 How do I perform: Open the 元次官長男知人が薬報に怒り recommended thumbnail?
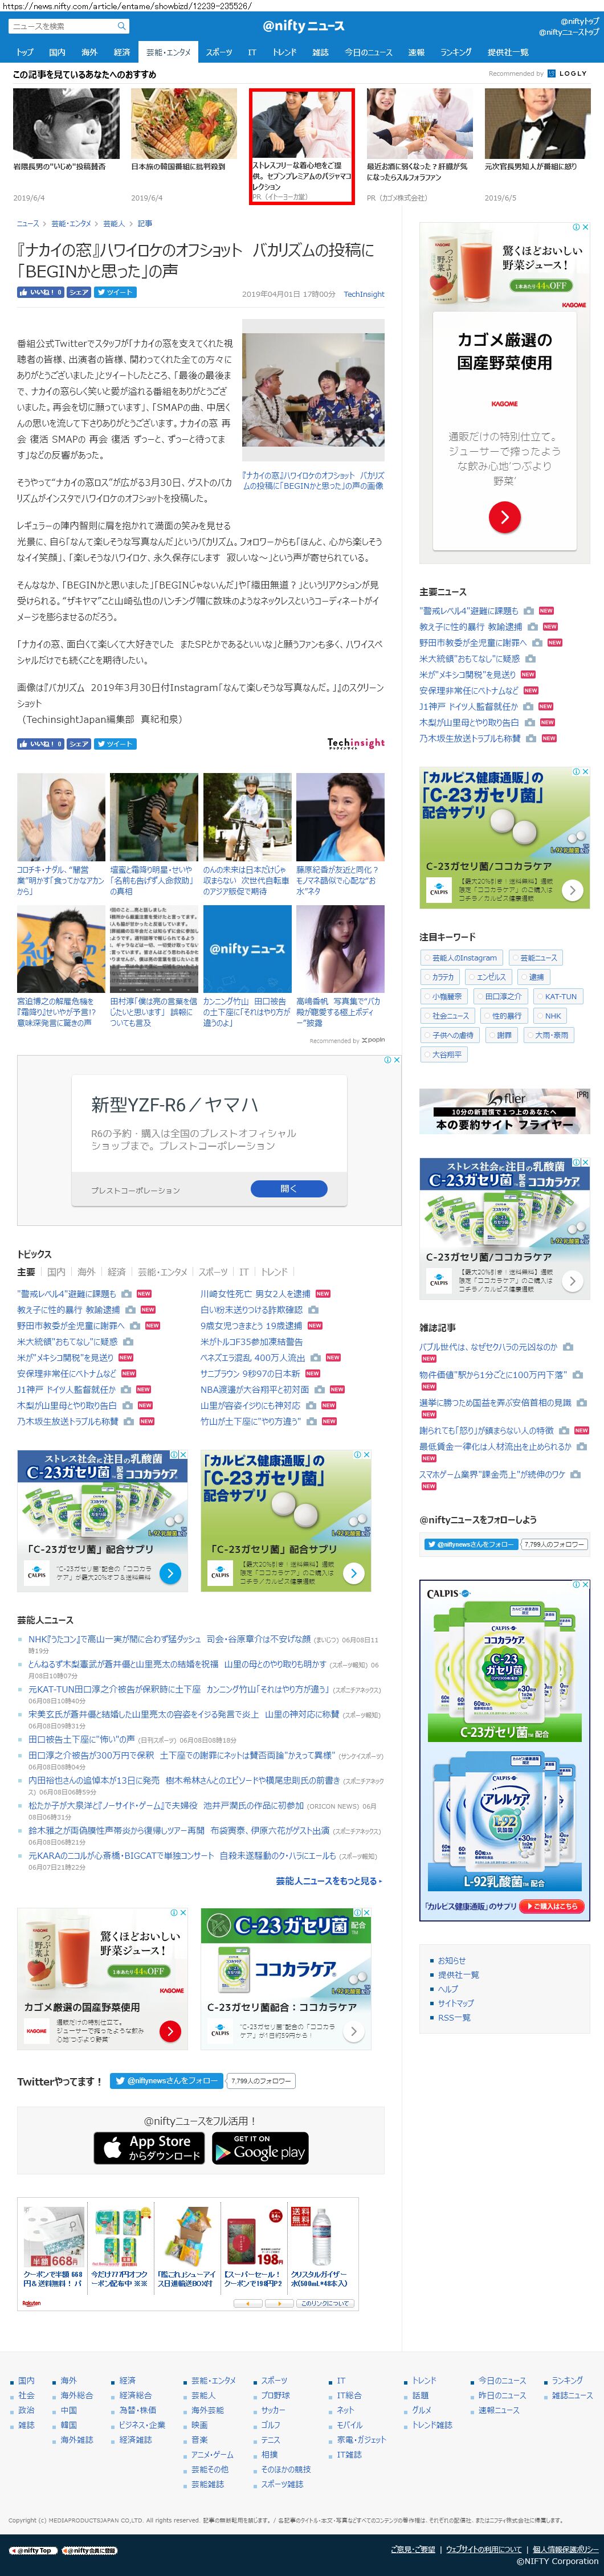tap(537, 123)
